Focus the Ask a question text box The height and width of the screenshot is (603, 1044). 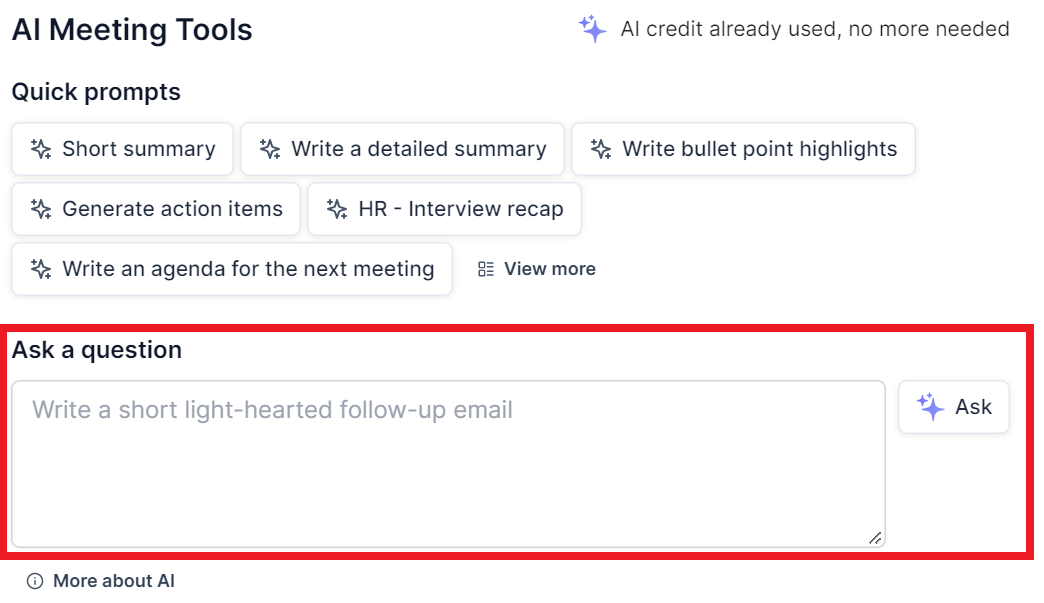[448, 464]
